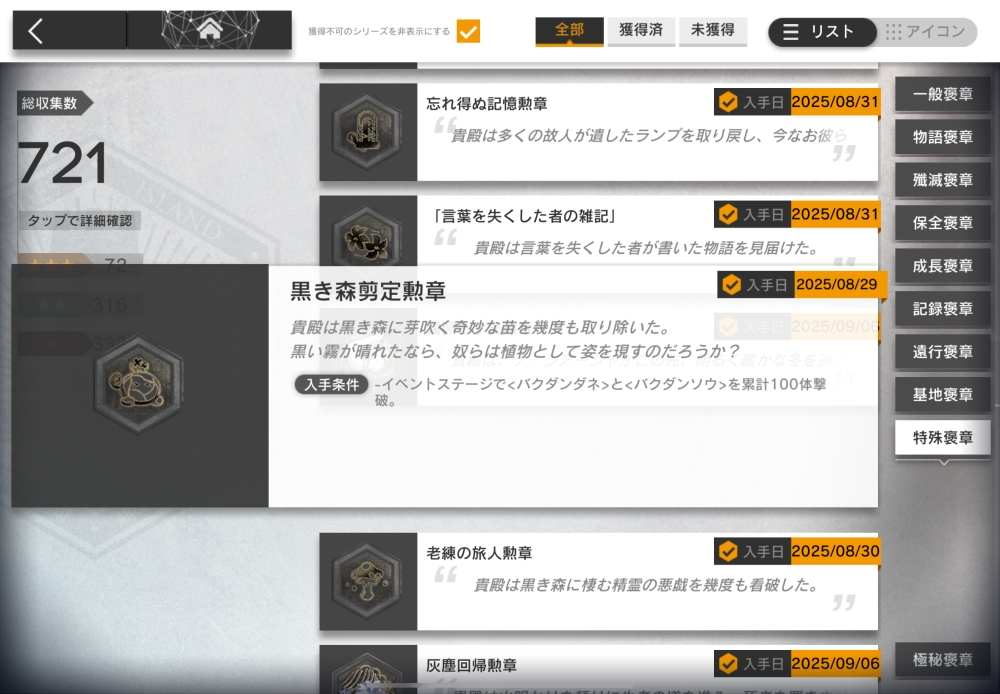Click the 灰塵回帰勲章 medal icon
Viewport: 1000px width, 694px height.
[x=367, y=674]
